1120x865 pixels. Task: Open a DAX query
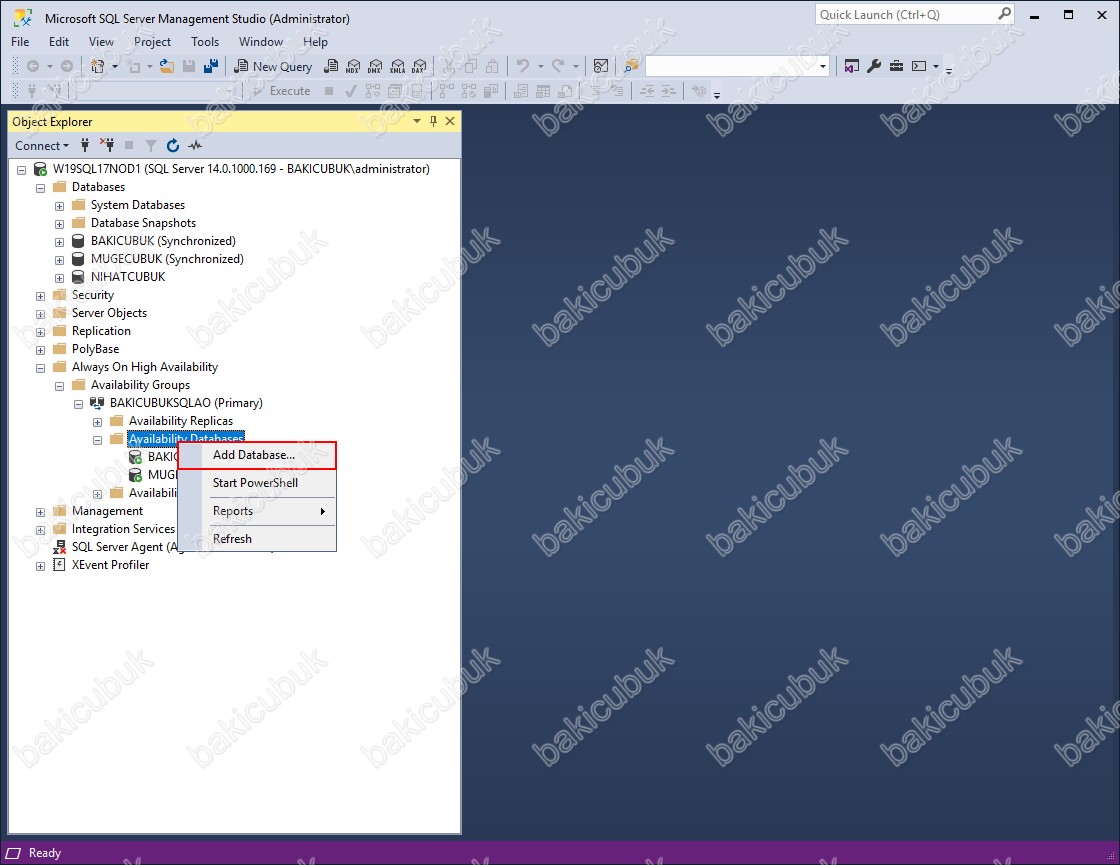pos(419,66)
